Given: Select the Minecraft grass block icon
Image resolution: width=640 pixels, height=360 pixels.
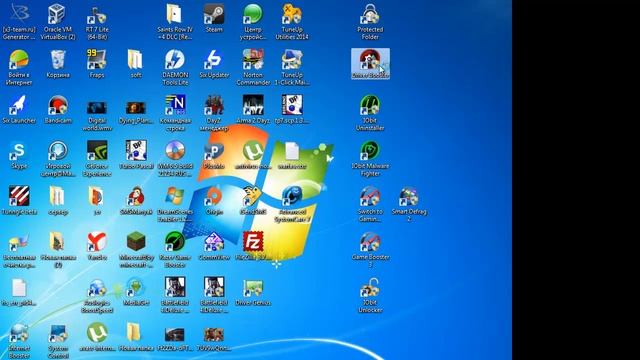Looking at the screenshot, I should pyautogui.click(x=136, y=250).
